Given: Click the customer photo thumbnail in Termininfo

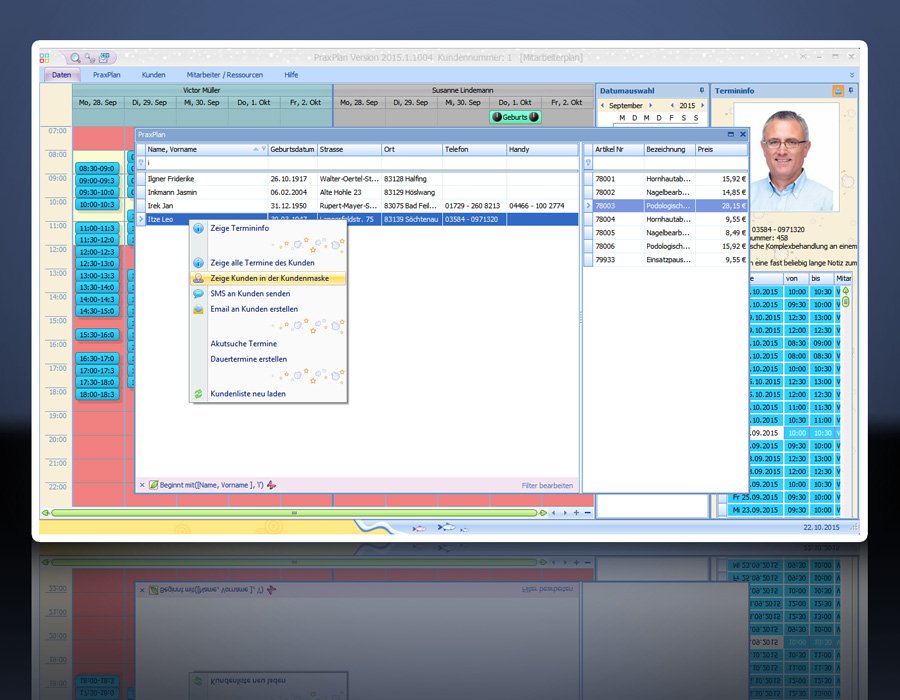Looking at the screenshot, I should pos(787,157).
